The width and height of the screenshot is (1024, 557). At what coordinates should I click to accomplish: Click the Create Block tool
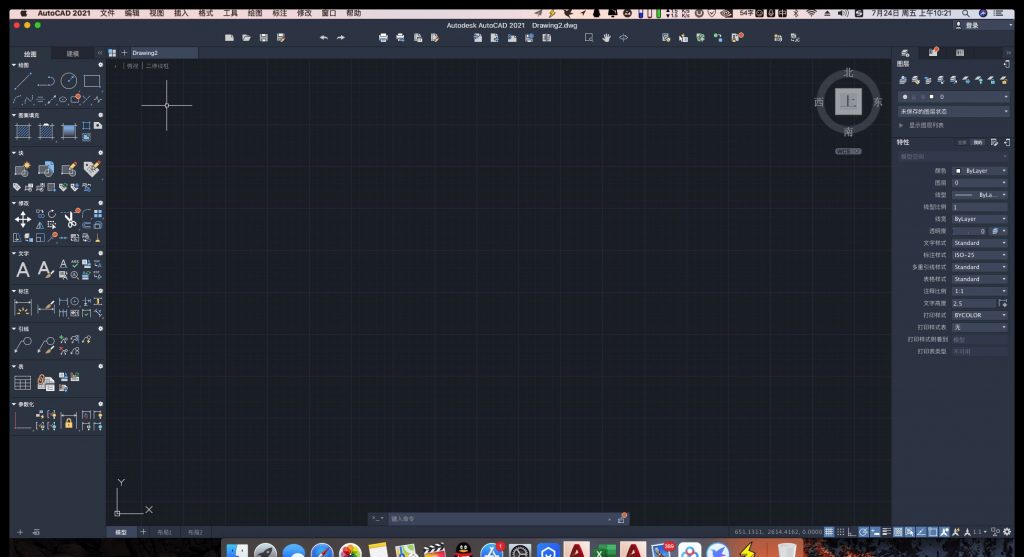coord(23,170)
